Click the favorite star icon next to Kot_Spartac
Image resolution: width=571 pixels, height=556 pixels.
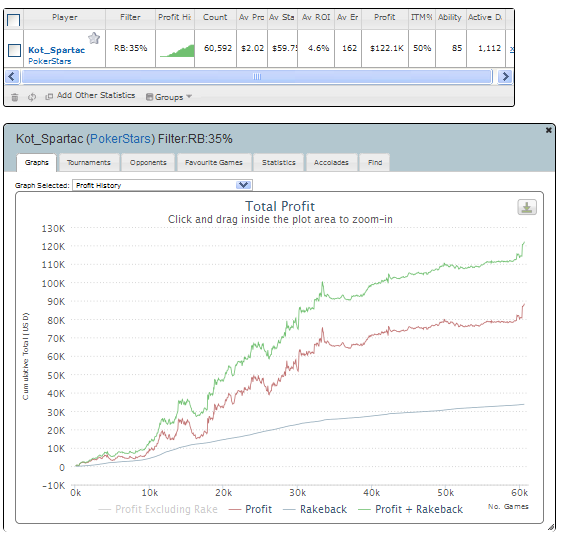click(94, 38)
